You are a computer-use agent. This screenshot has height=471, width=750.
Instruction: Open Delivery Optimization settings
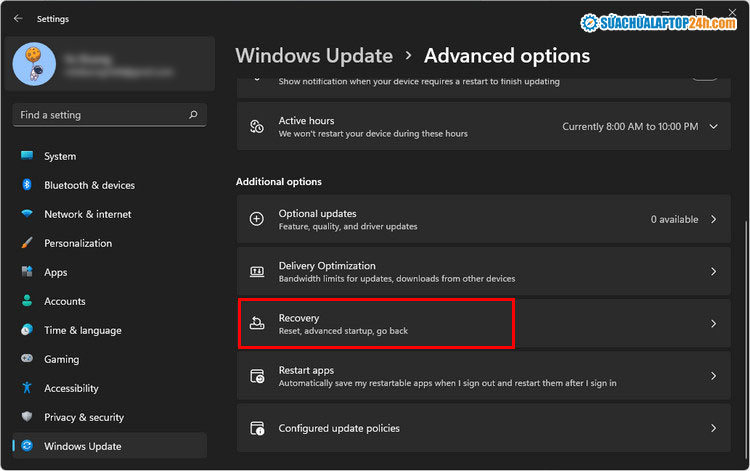[484, 272]
